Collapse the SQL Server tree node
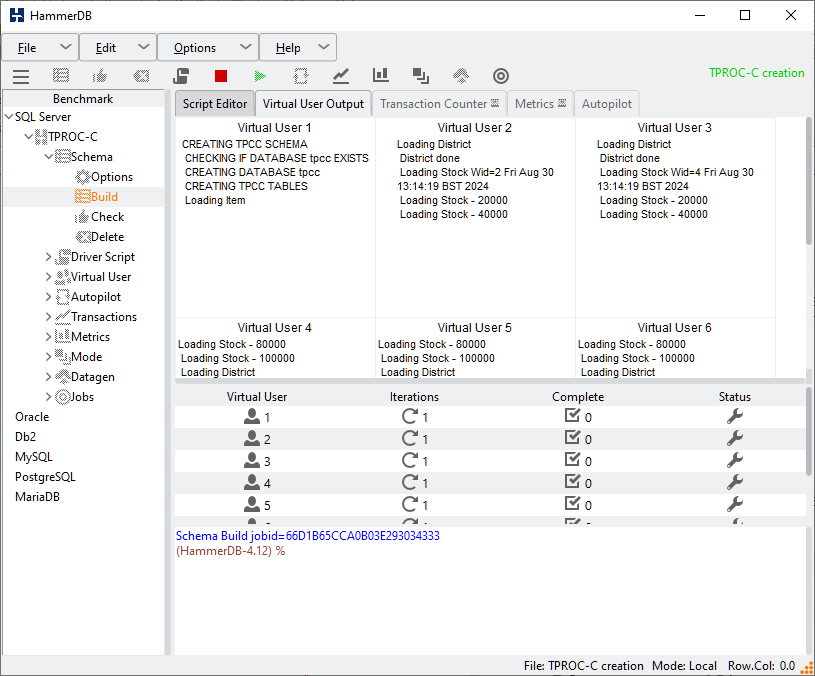This screenshot has width=815, height=676. 9,117
